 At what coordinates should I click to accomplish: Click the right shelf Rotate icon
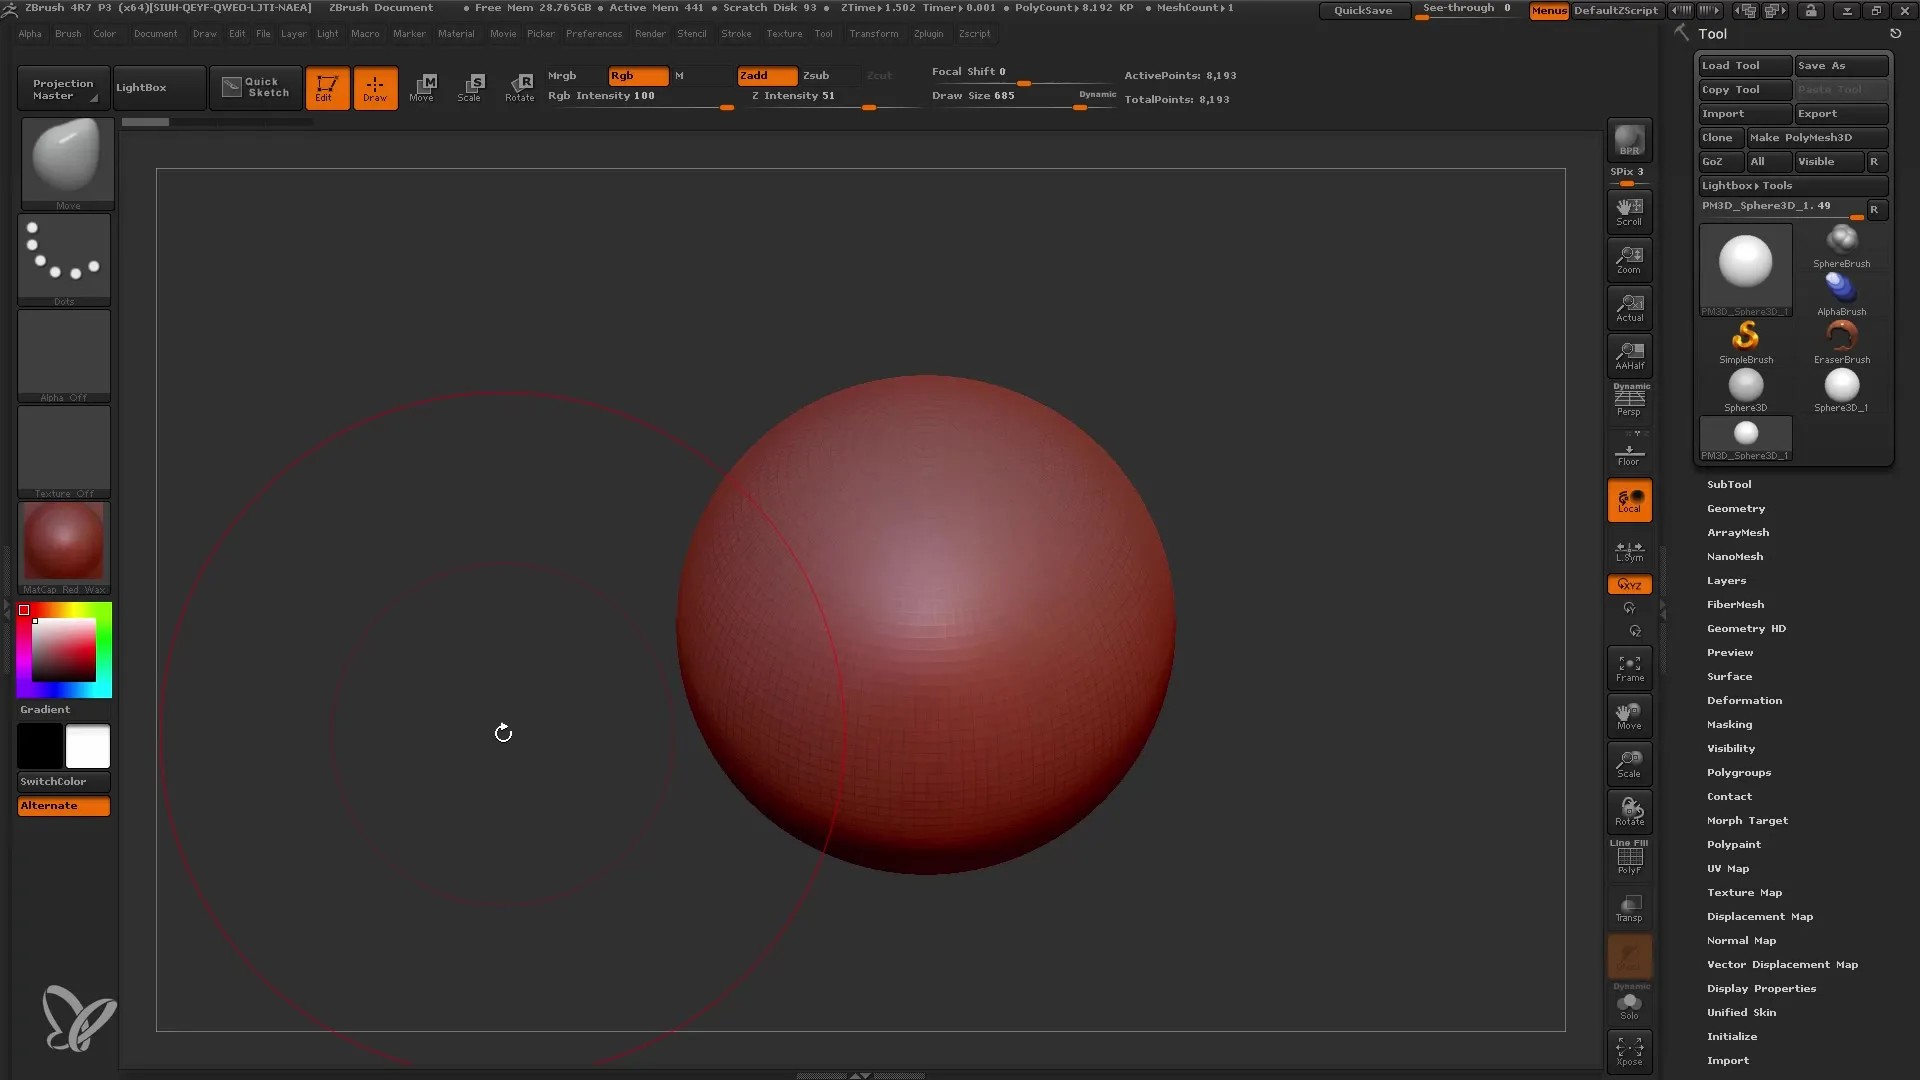pos(1629,811)
